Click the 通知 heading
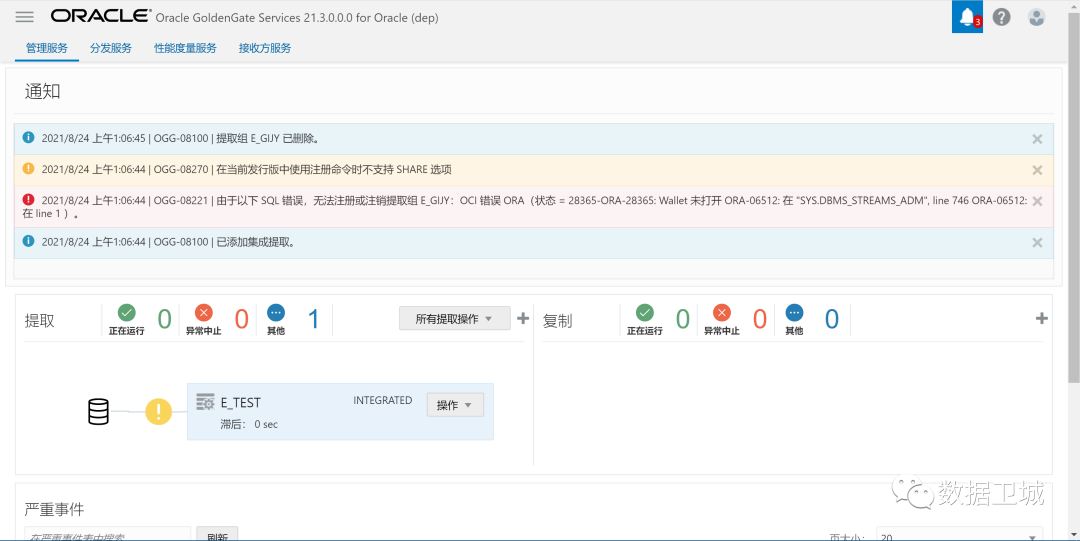1080x541 pixels. pos(43,92)
